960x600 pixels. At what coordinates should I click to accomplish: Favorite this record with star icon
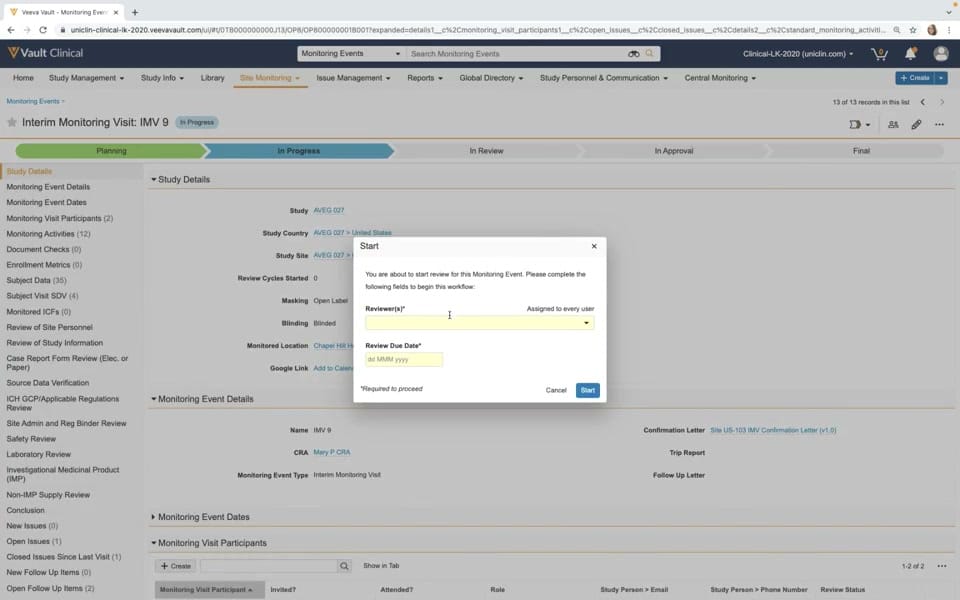12,122
